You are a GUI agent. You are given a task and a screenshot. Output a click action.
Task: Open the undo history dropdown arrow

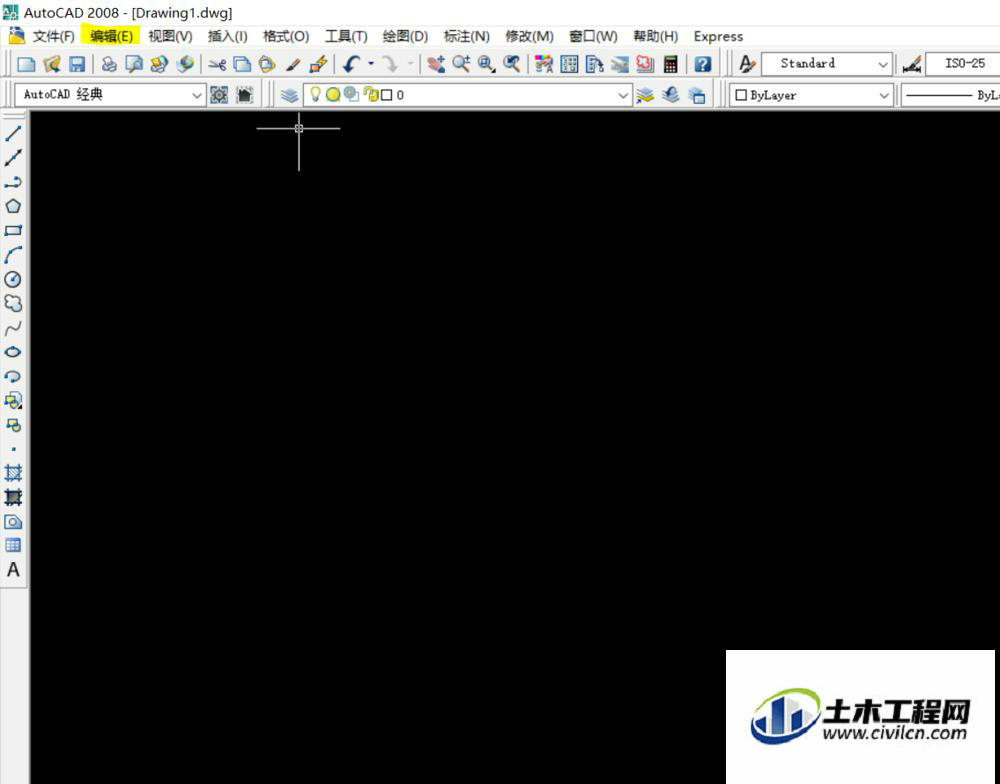coord(371,64)
